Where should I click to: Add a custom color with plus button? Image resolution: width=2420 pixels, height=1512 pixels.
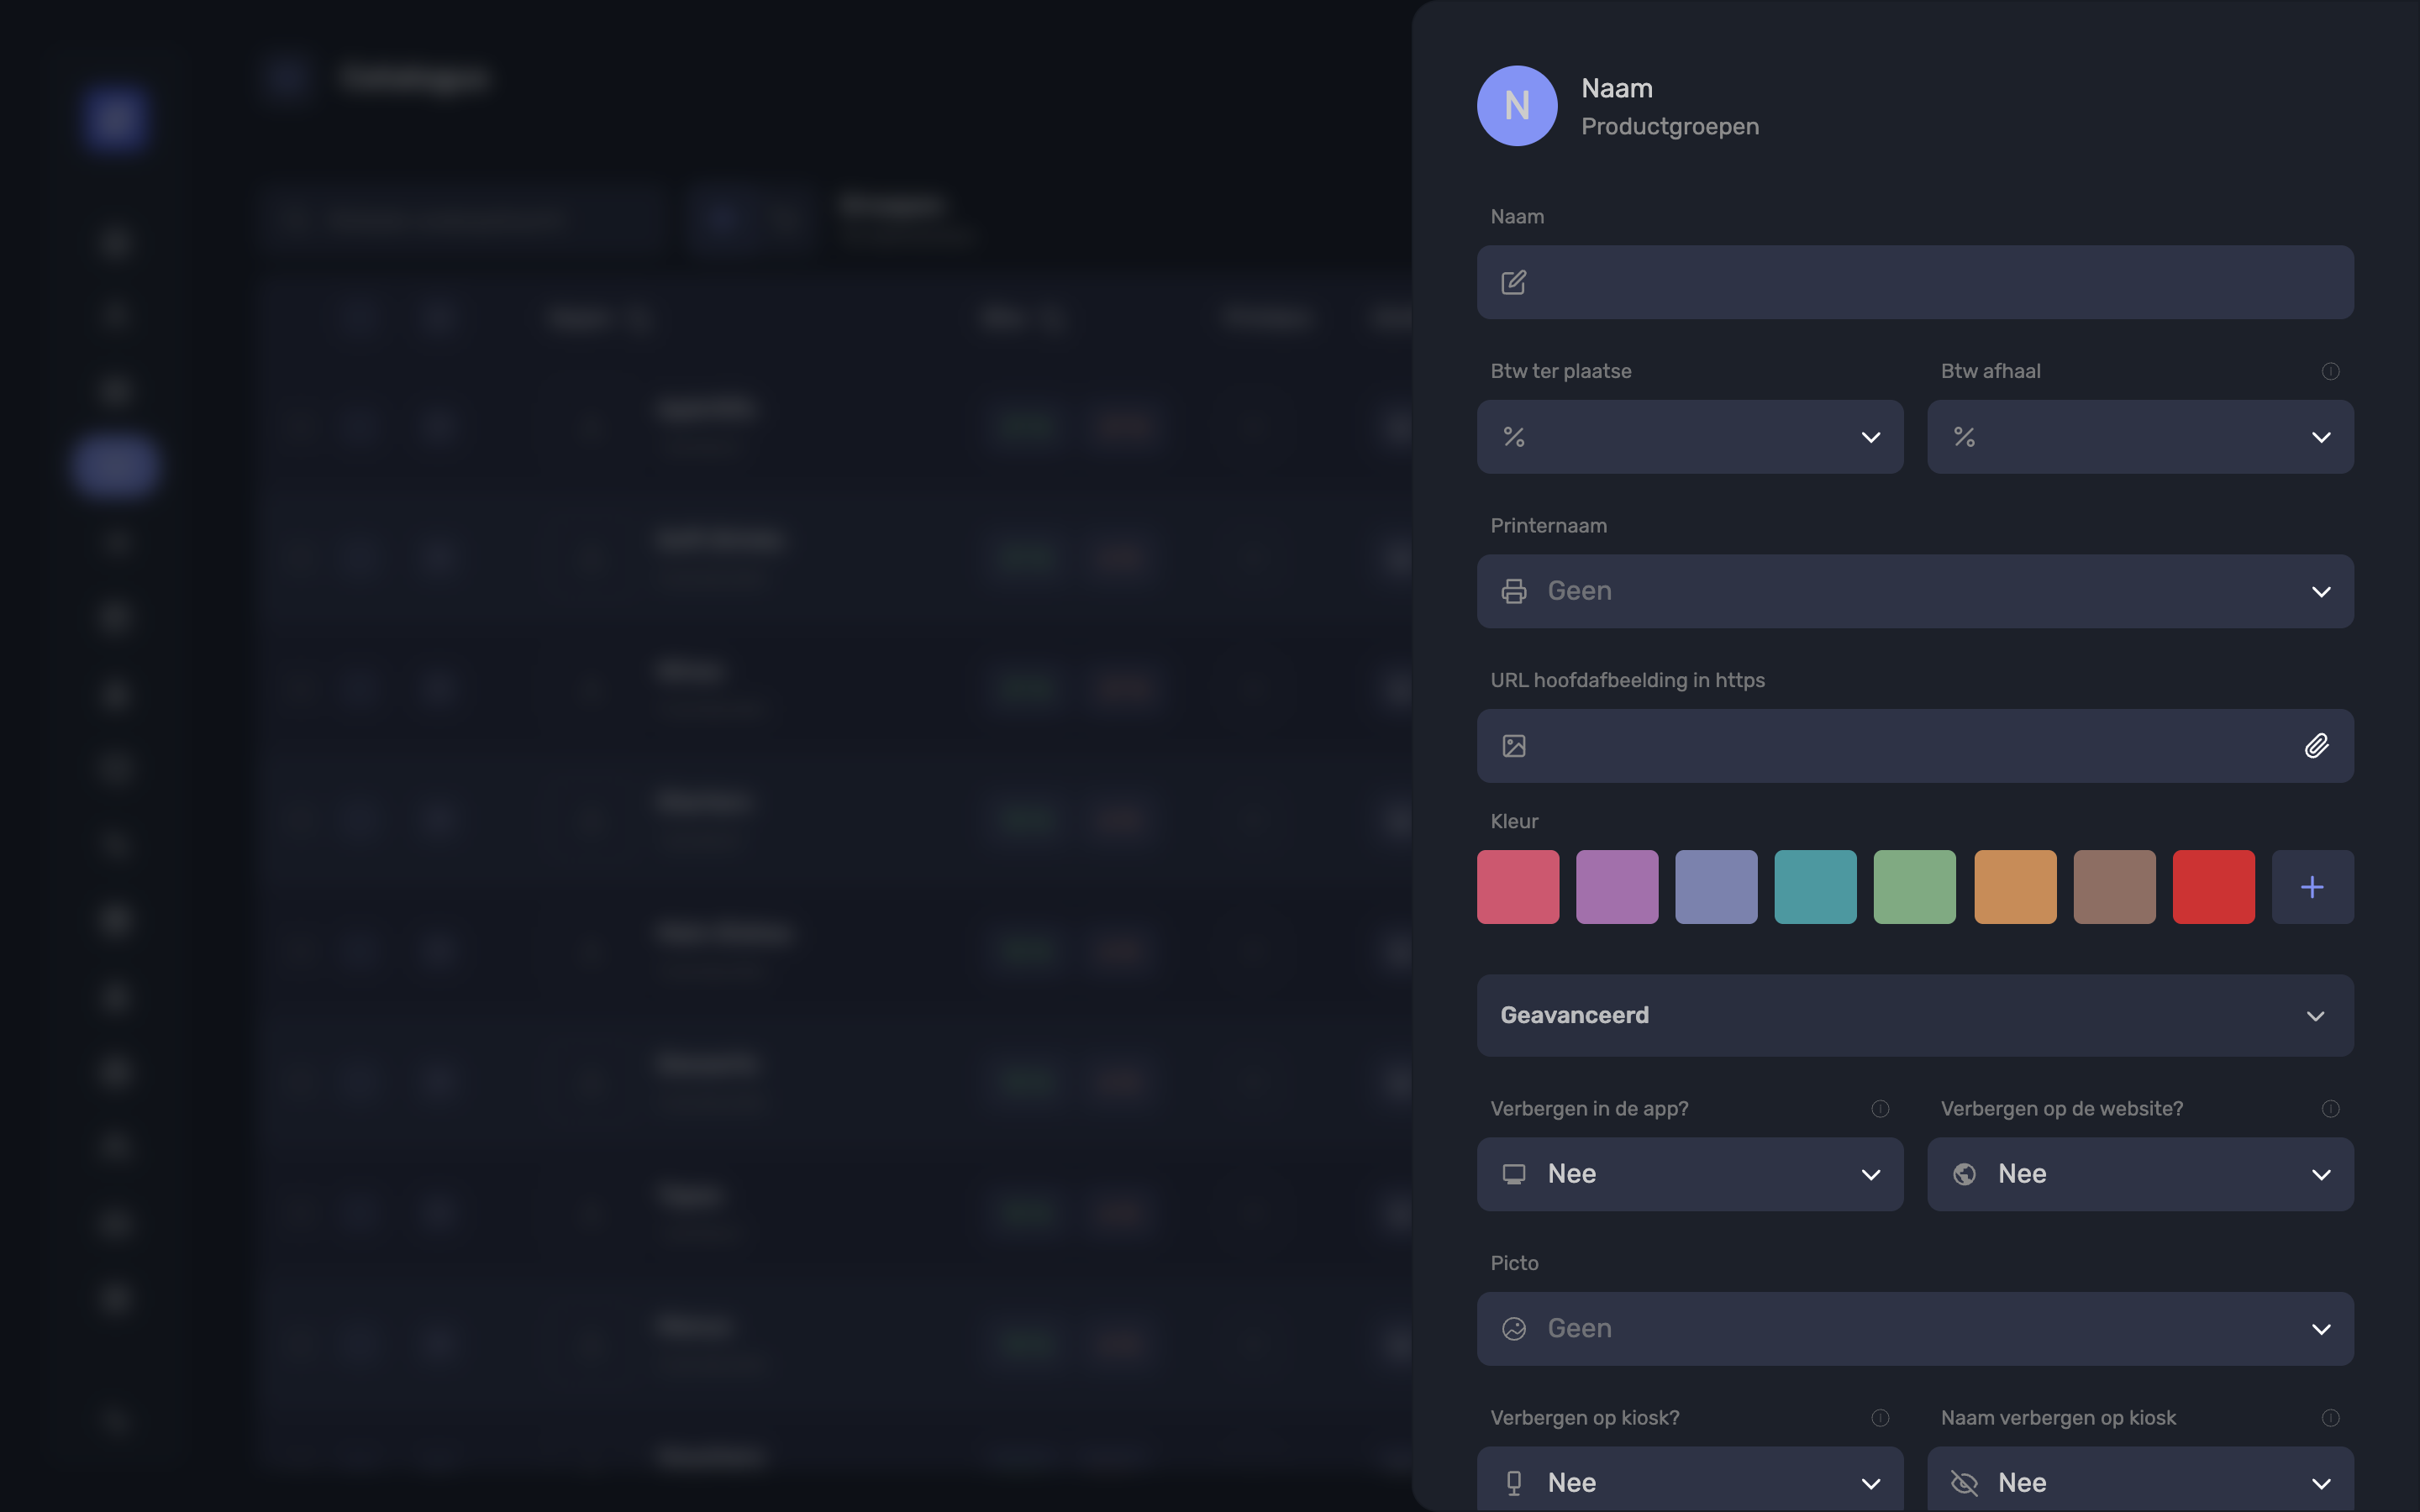point(2312,887)
